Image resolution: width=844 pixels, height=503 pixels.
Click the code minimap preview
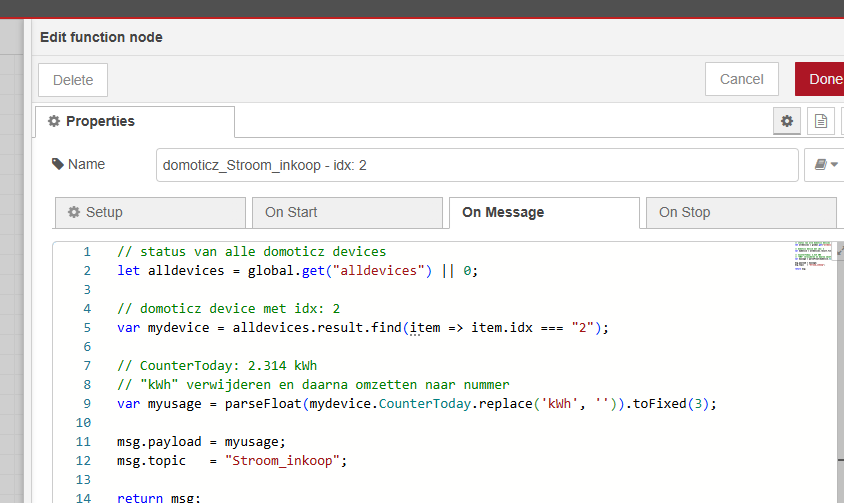coord(812,255)
